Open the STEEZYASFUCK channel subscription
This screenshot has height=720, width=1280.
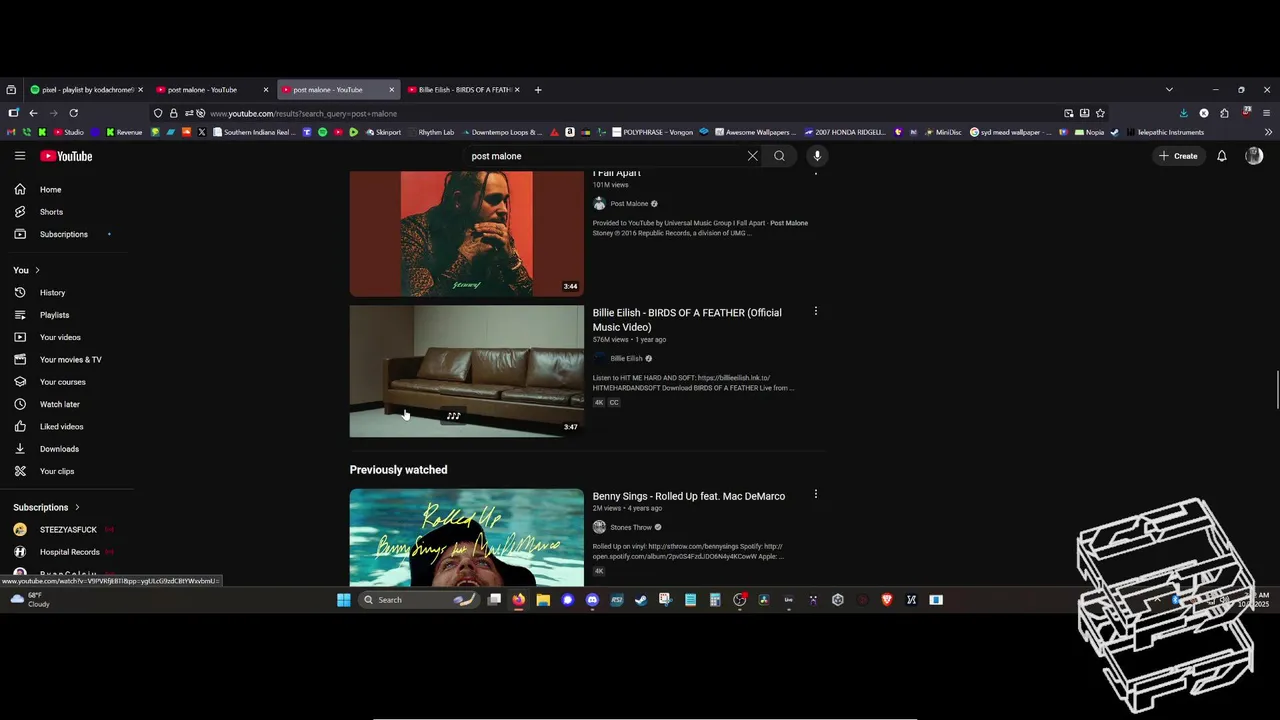click(x=67, y=530)
